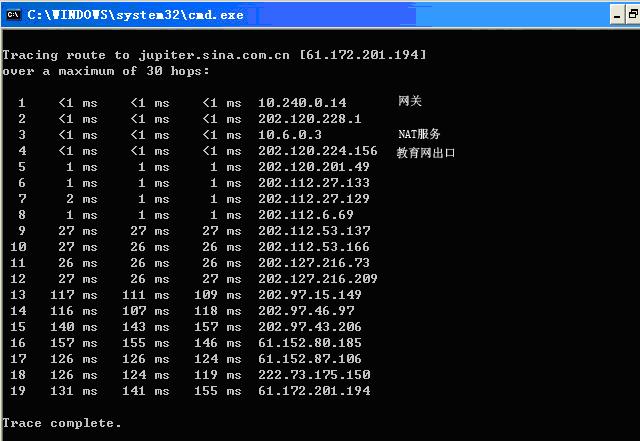The height and width of the screenshot is (441, 640).
Task: Click hop 1 address 10.240.0.14
Action: point(302,103)
